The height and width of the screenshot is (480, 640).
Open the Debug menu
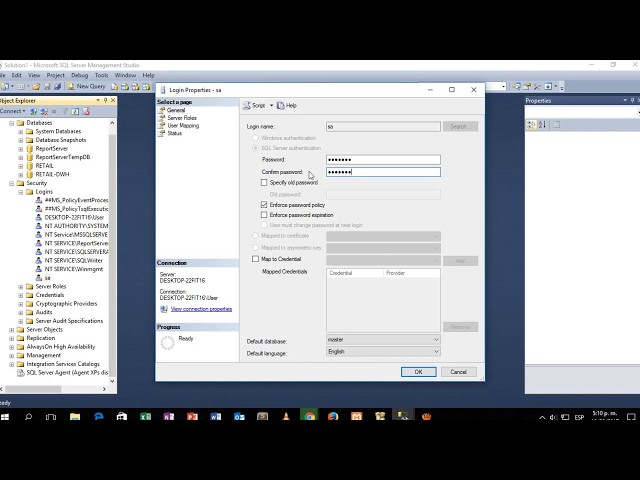click(80, 76)
